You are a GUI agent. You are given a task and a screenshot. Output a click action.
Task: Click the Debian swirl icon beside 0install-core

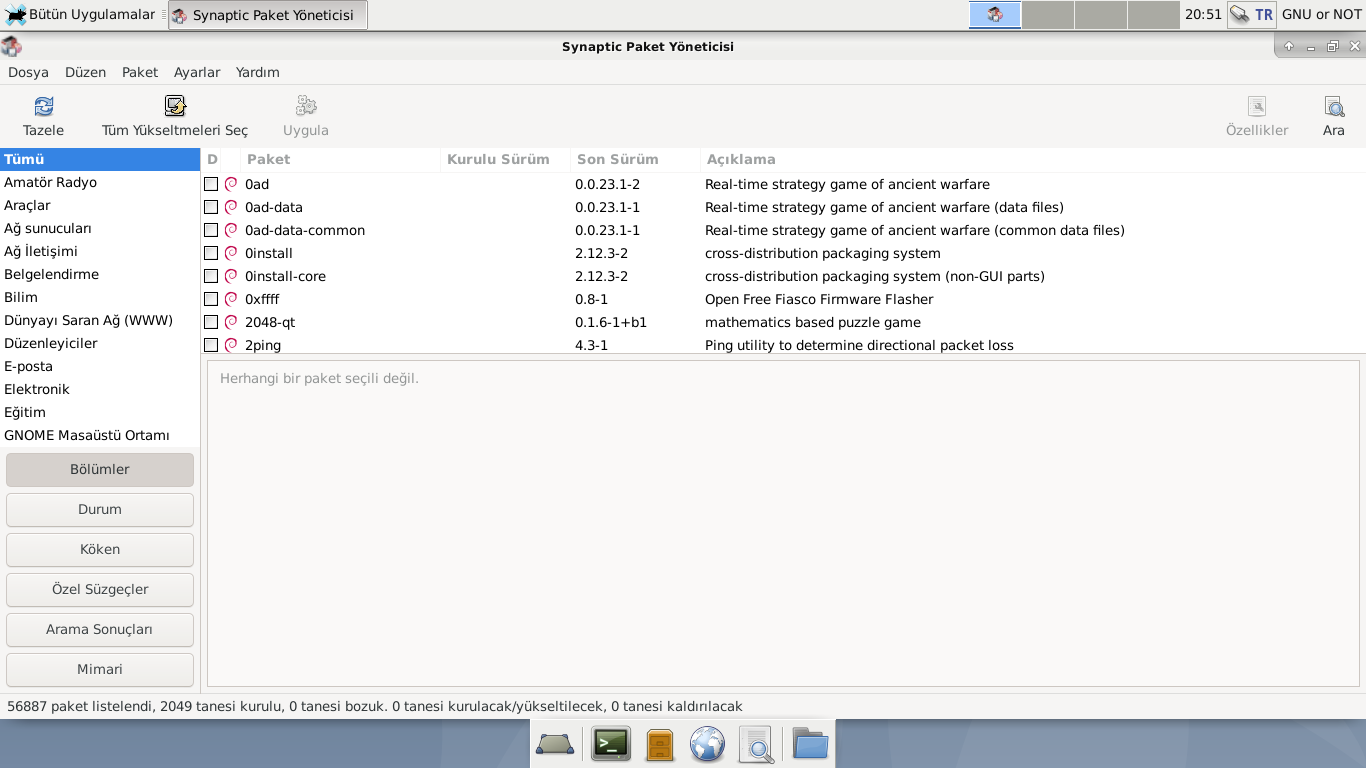click(x=231, y=276)
